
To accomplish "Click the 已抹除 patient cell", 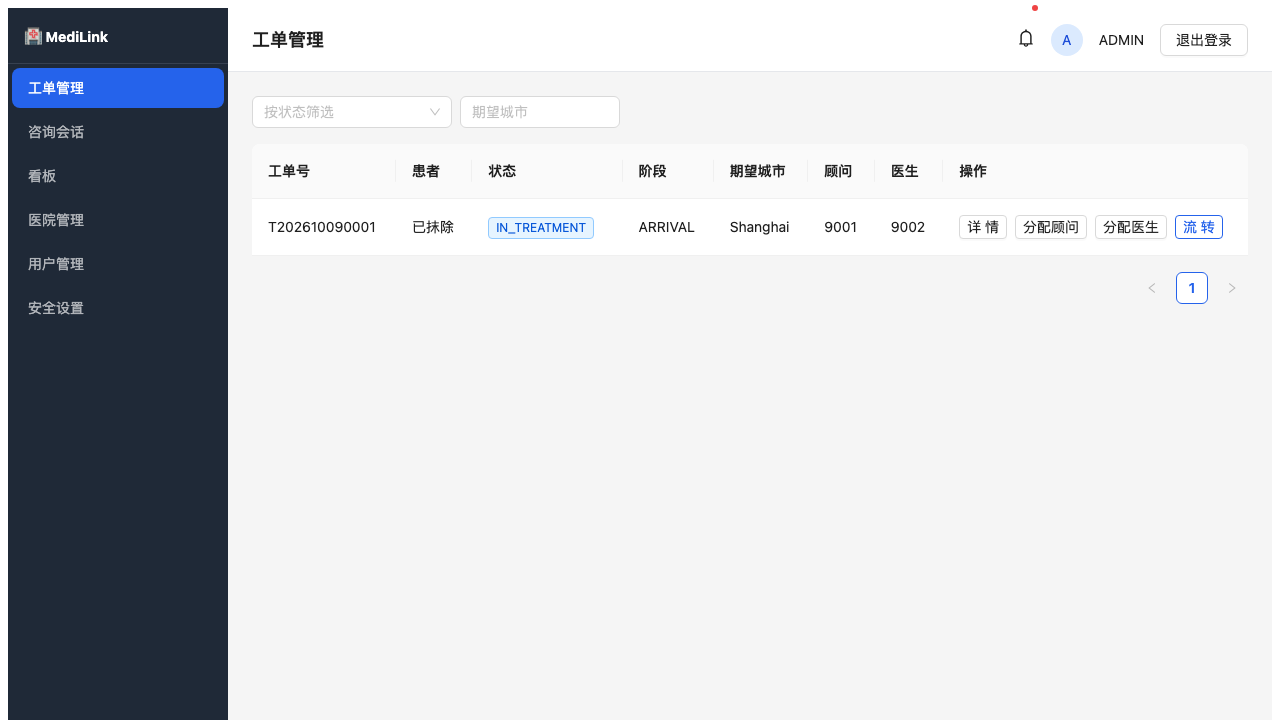I will click(433, 227).
